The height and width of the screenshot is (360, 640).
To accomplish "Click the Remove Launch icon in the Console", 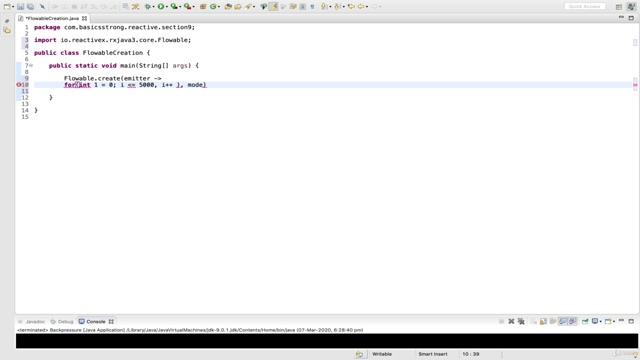I will pyautogui.click(x=511, y=322).
